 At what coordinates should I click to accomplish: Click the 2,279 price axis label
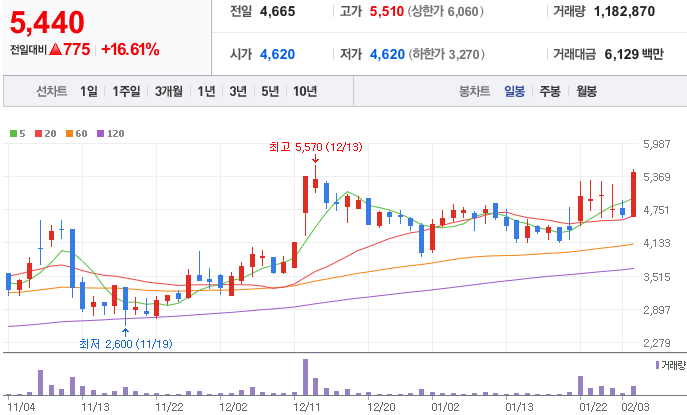657,343
